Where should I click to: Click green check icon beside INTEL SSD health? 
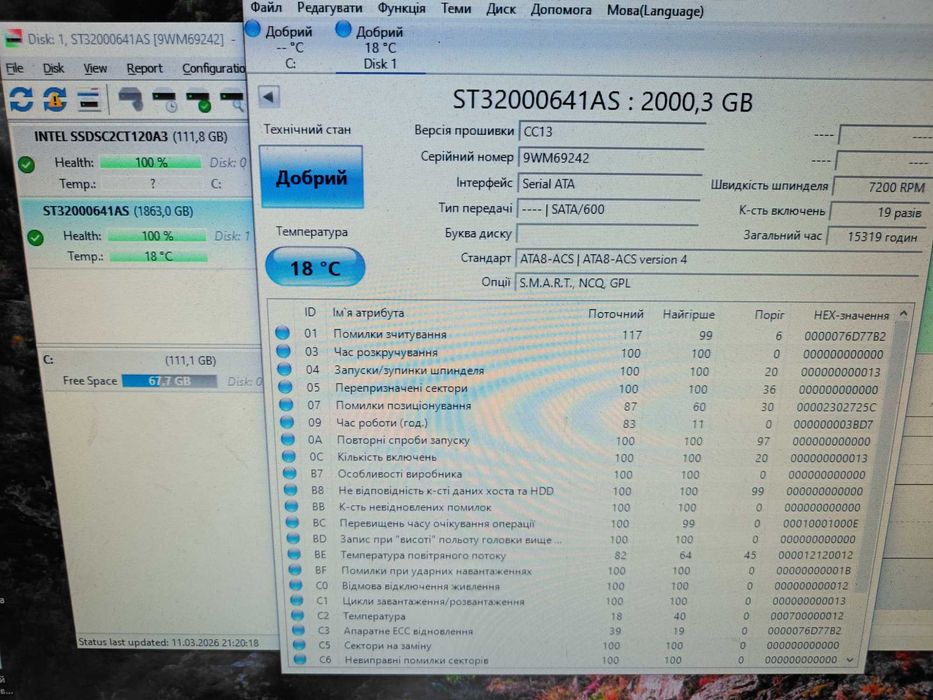click(26, 164)
